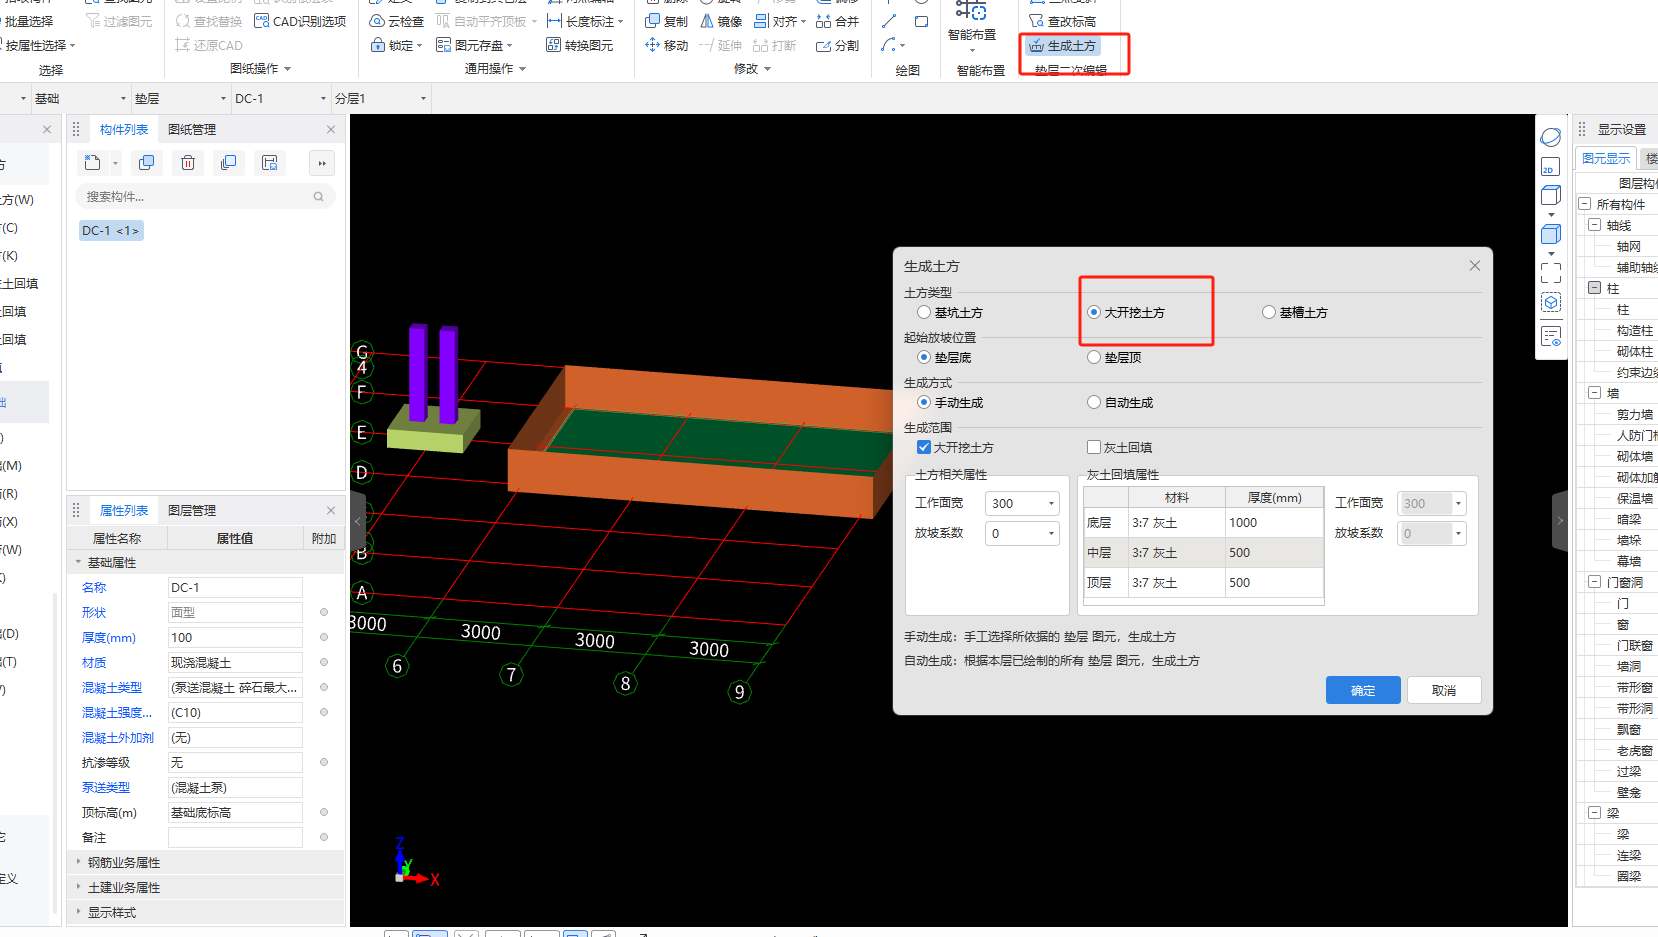Click 取消 in the 生成土方 dialog
The width and height of the screenshot is (1658, 937).
1444,691
